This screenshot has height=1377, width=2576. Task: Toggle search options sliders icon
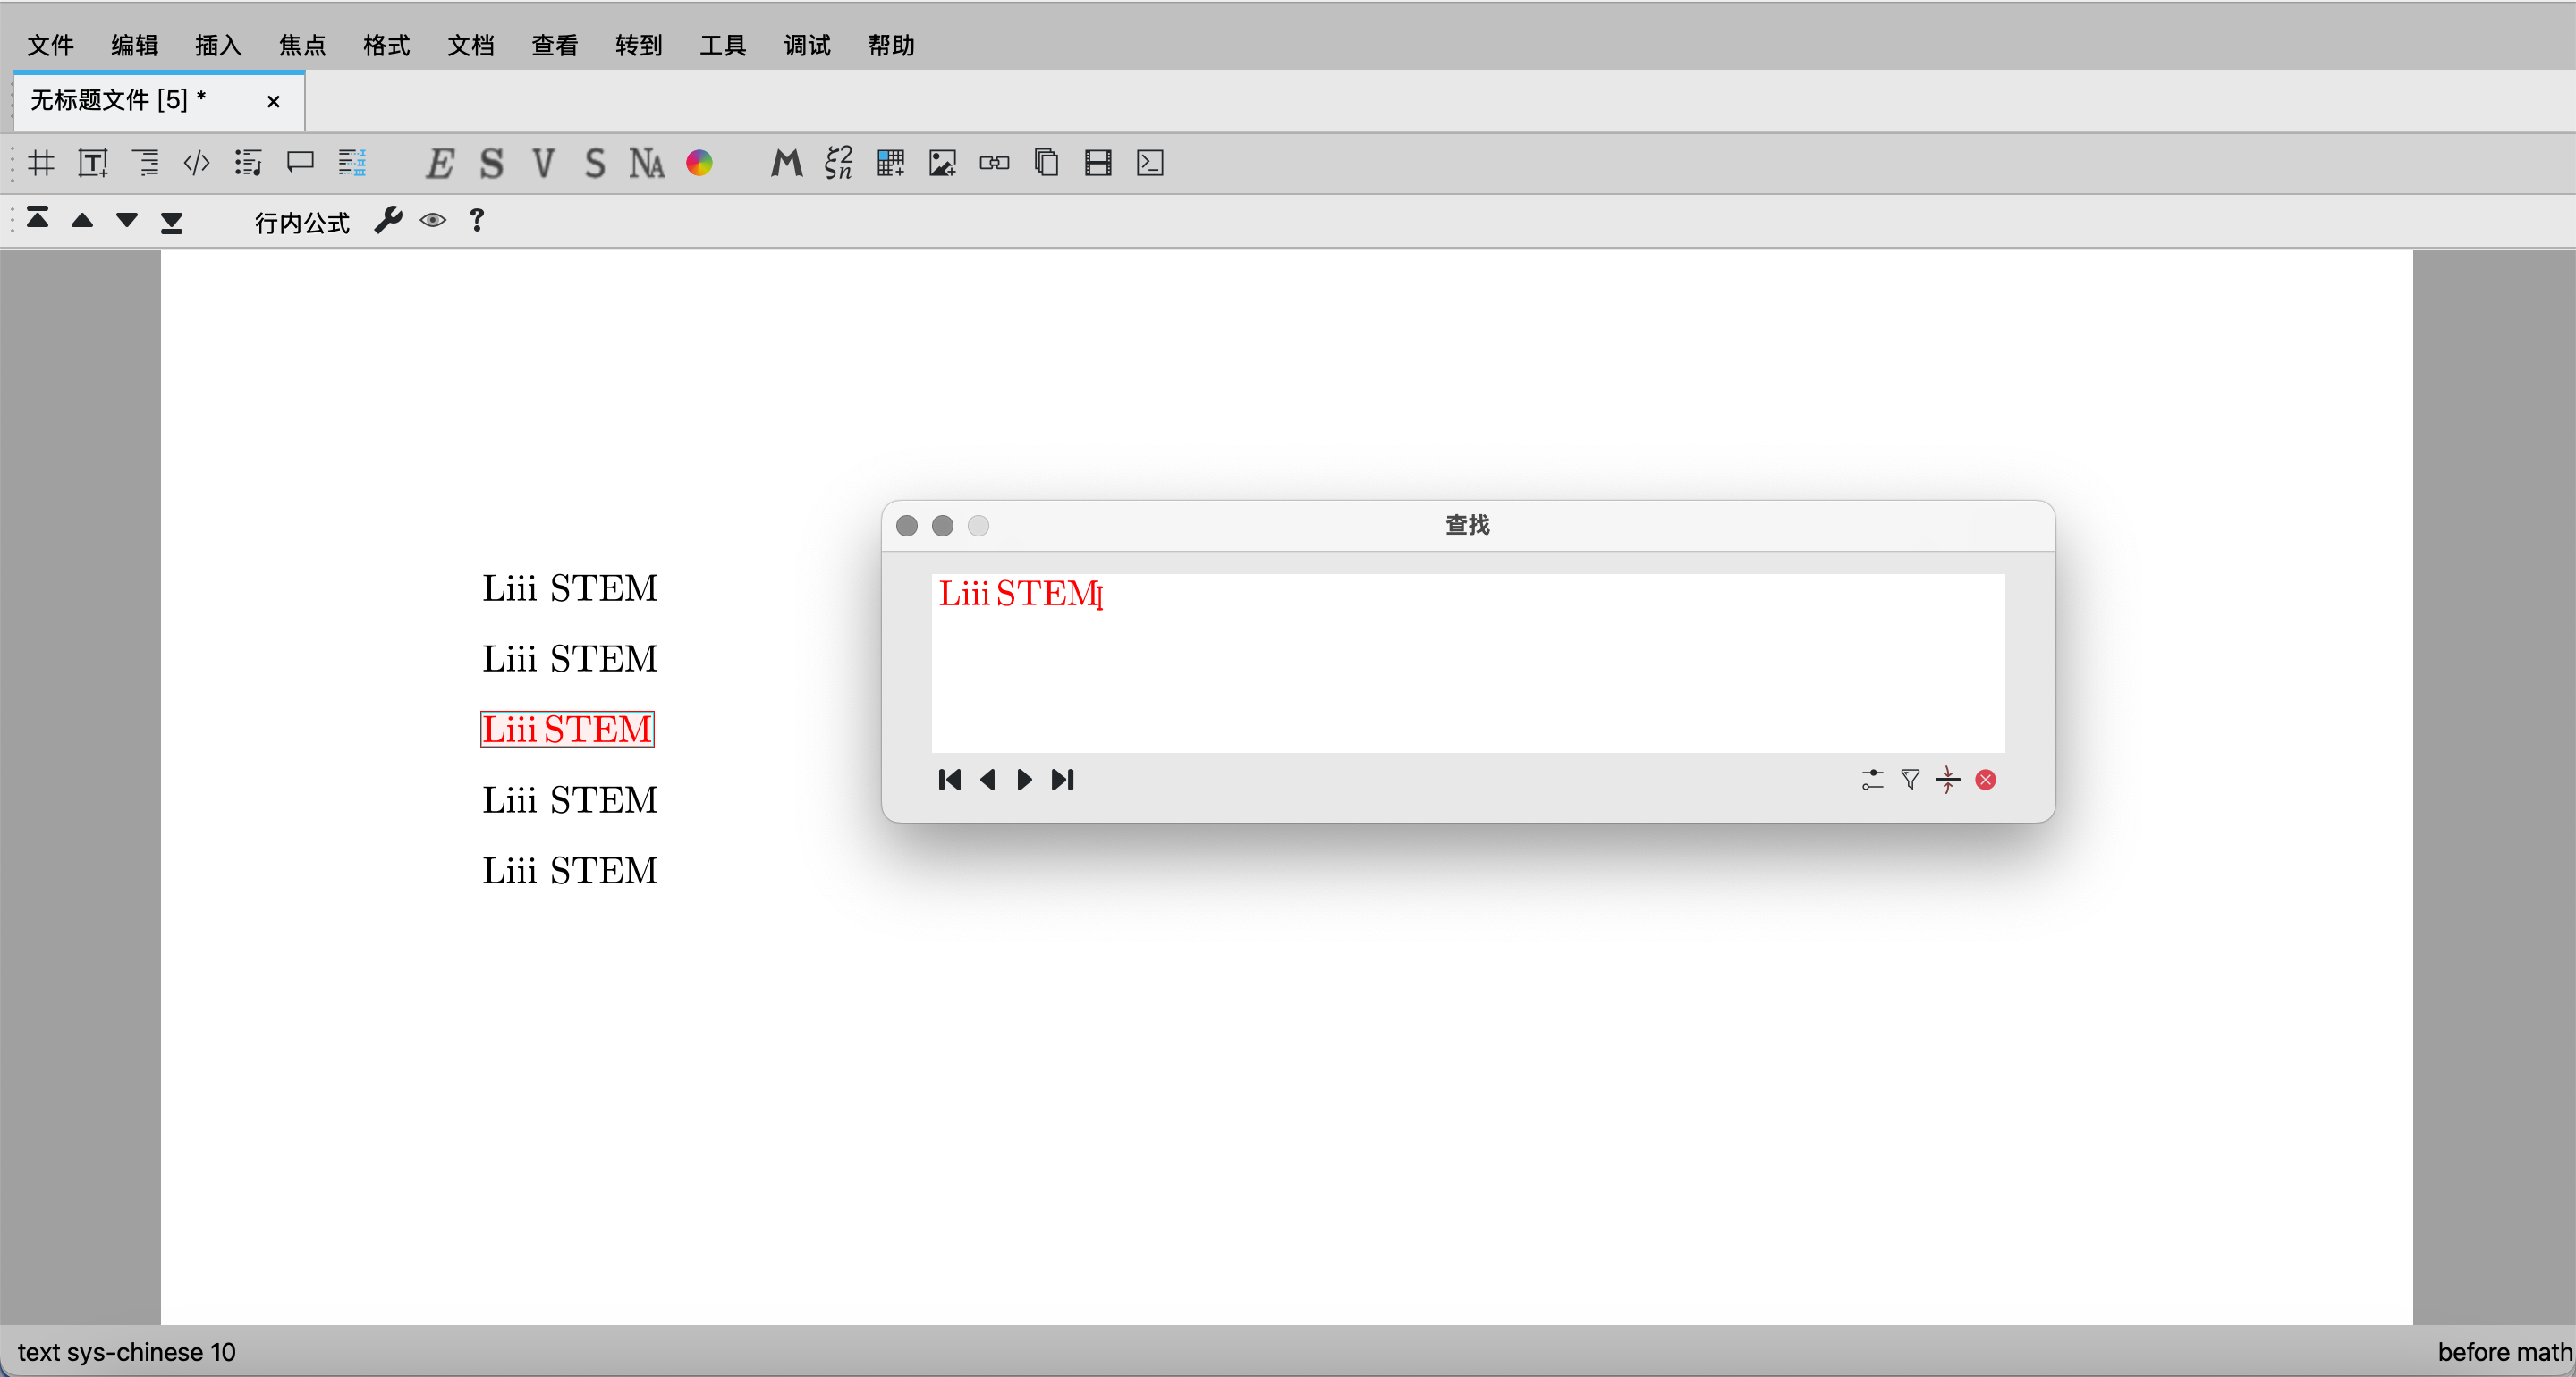click(1872, 780)
